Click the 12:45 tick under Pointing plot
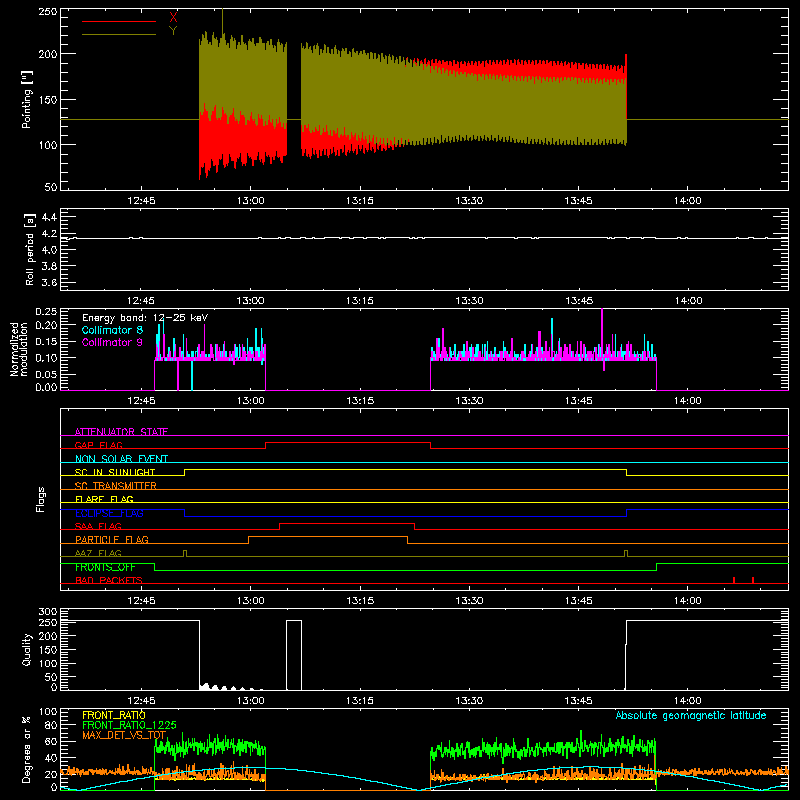 141,201
